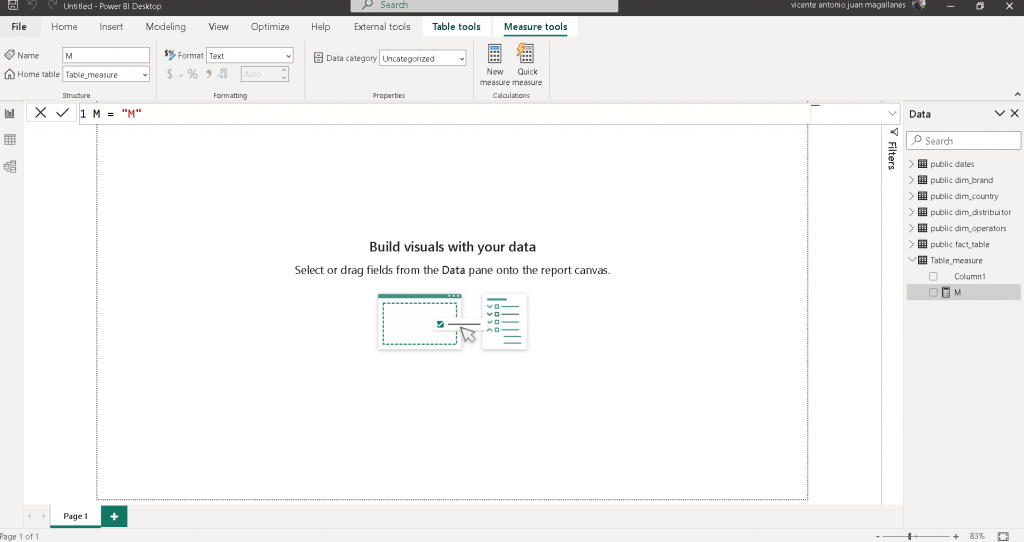Adjust the zoom slider
Image resolution: width=1024 pixels, height=542 pixels.
[x=909, y=537]
